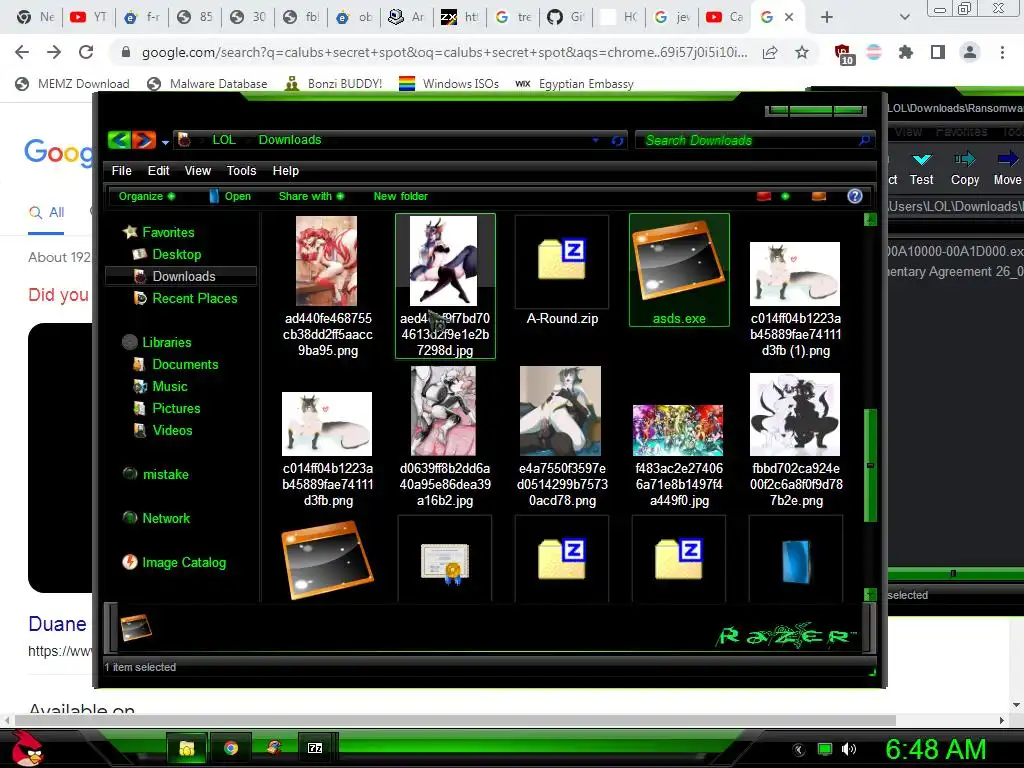Open Explorer recent locations dropdown arrow
This screenshot has height=768, width=1024.
(165, 142)
